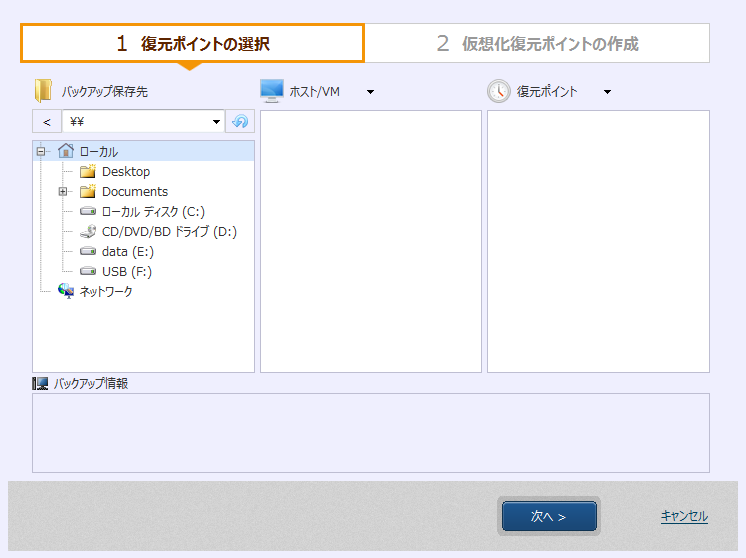This screenshot has height=558, width=746.
Task: Click the back arrow button beside the path box
Action: 46,122
